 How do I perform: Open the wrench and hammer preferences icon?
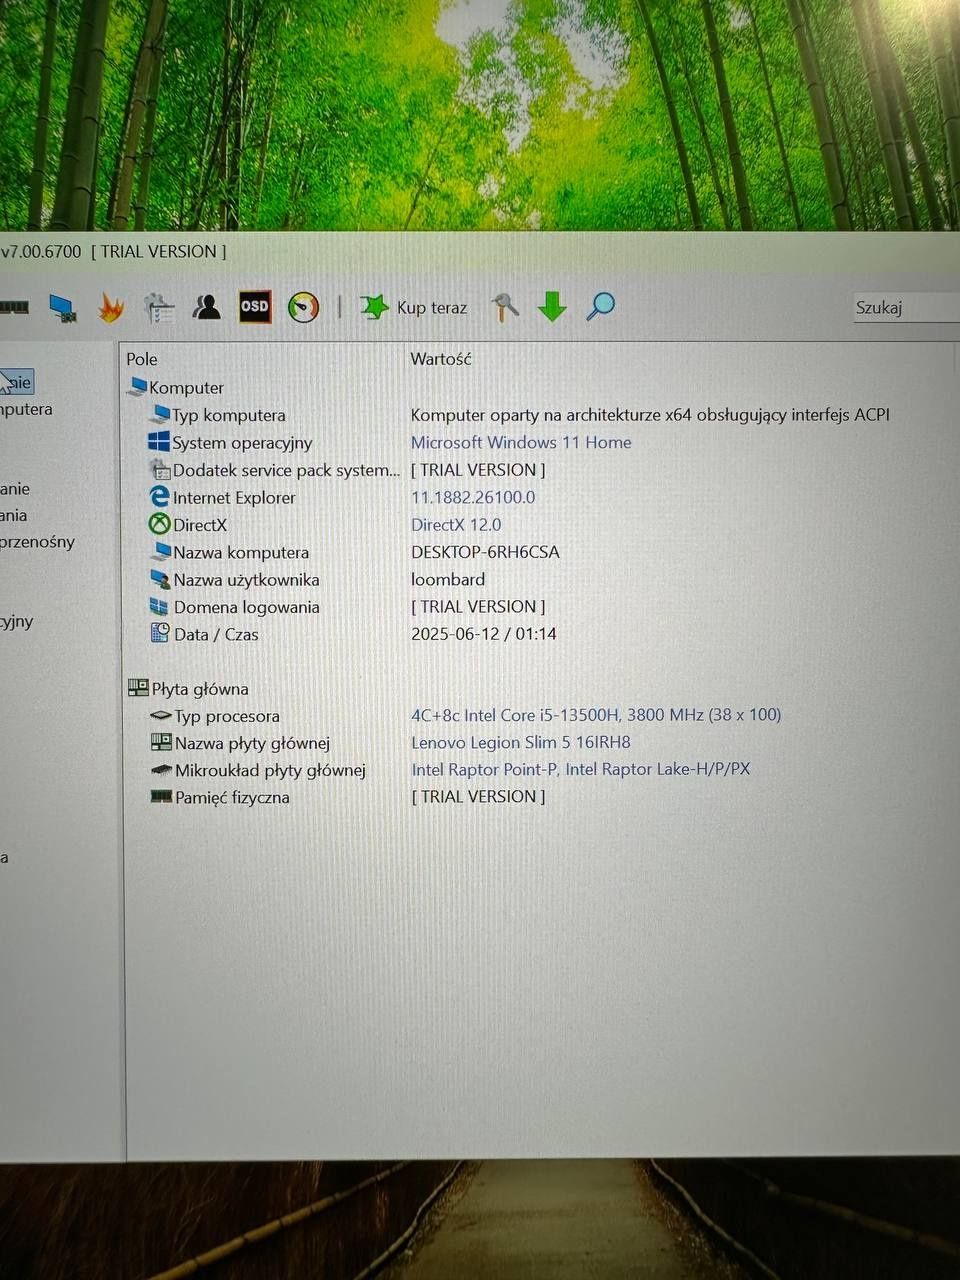point(505,307)
